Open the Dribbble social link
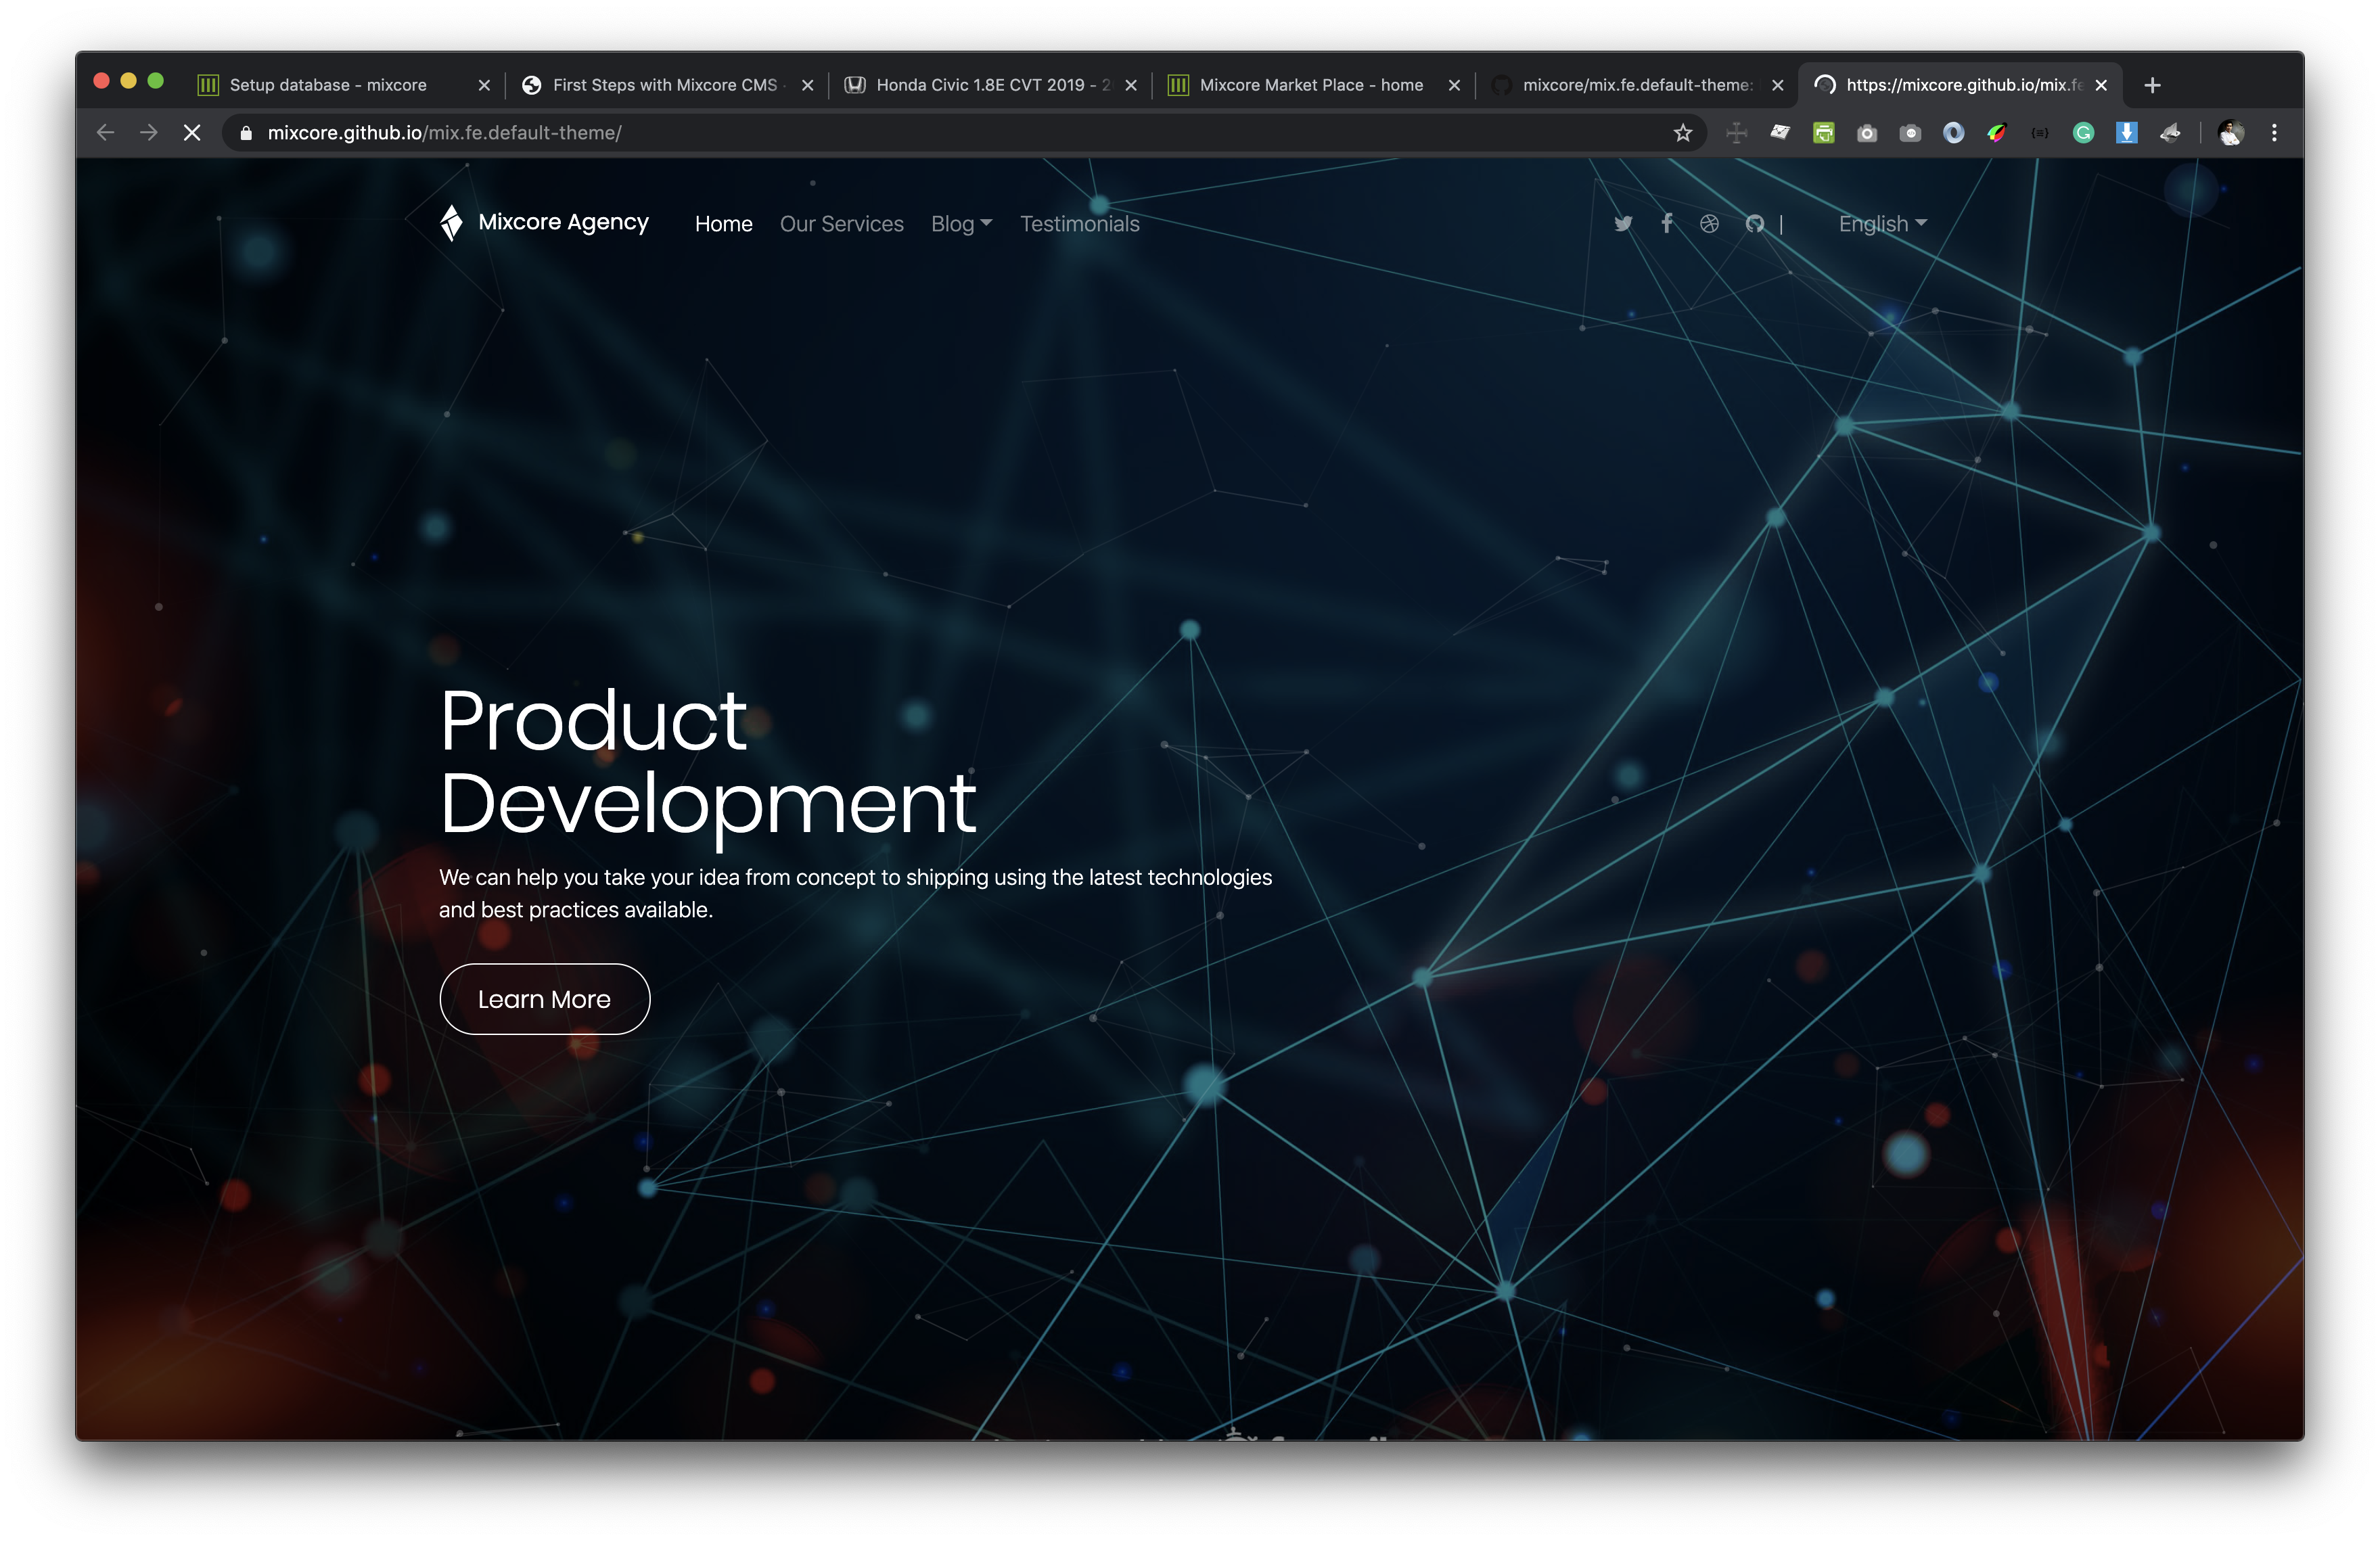Screen dimensions: 2380x1541 click(x=1710, y=224)
